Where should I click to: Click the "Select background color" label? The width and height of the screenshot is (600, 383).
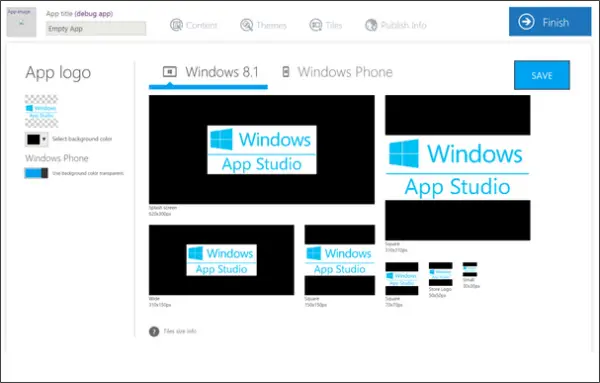(x=82, y=139)
